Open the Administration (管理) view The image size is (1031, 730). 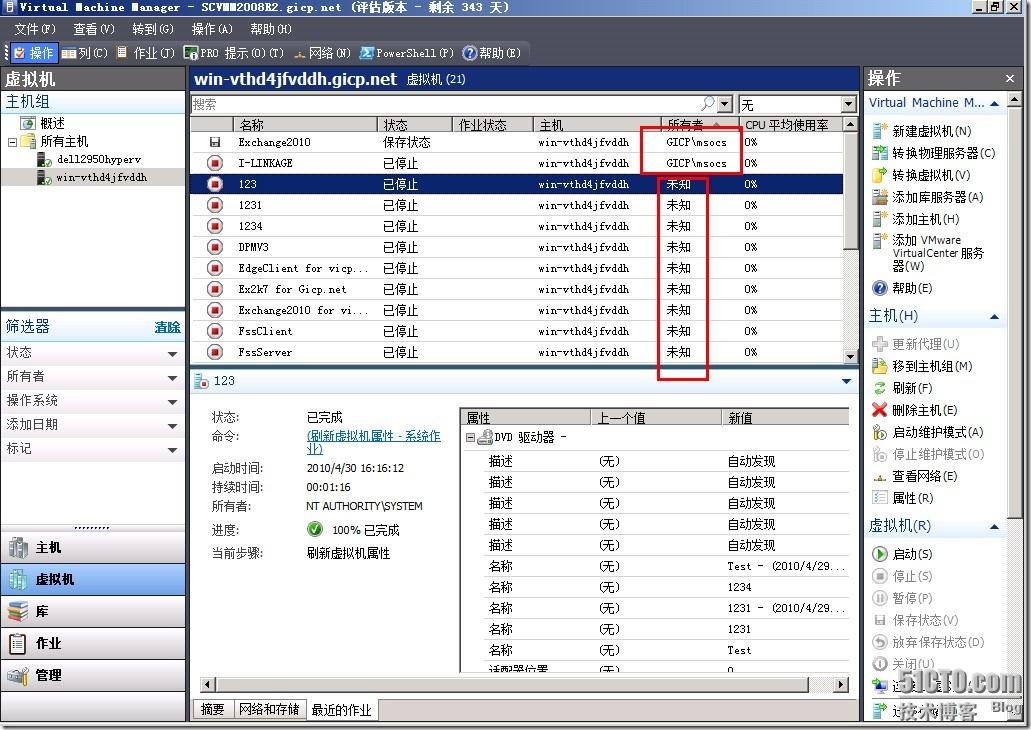point(93,675)
